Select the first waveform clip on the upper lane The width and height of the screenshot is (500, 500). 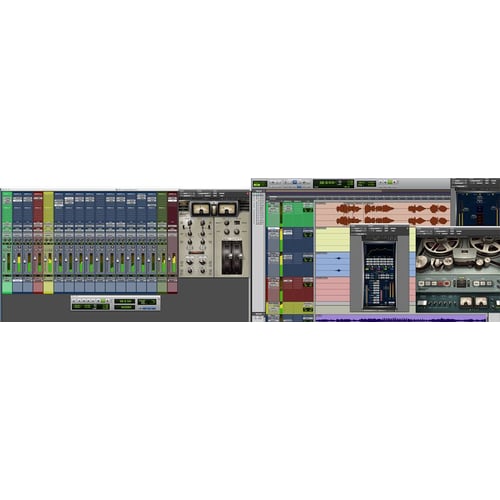point(349,209)
